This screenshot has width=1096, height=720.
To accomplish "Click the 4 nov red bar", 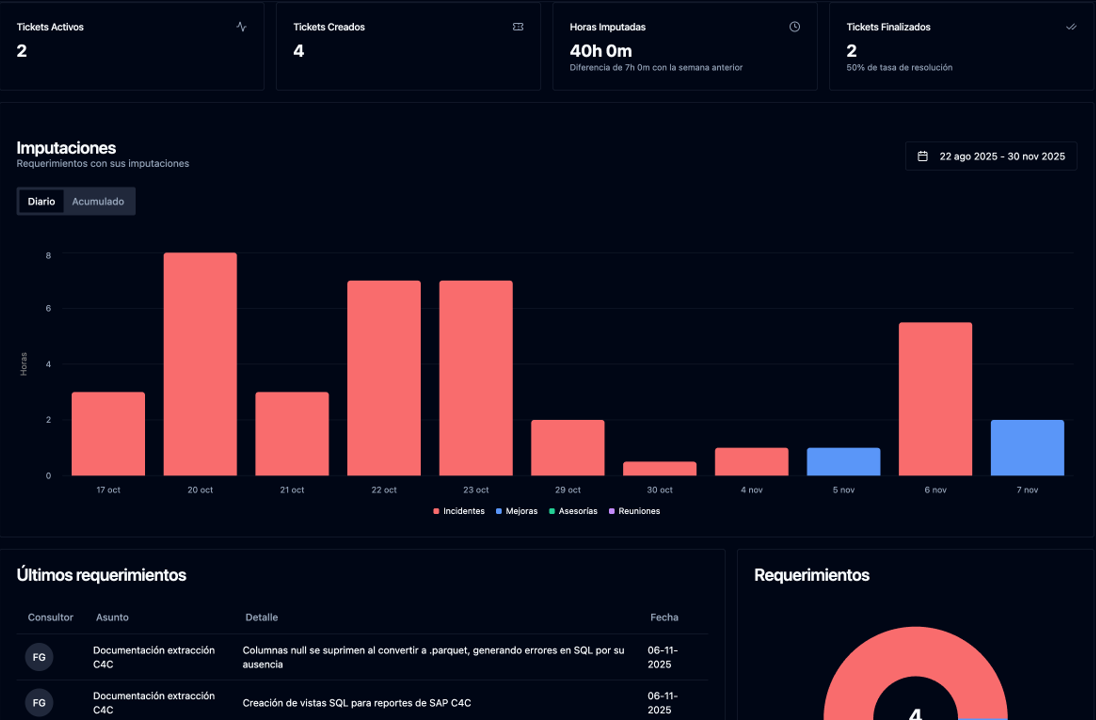I will (751, 462).
